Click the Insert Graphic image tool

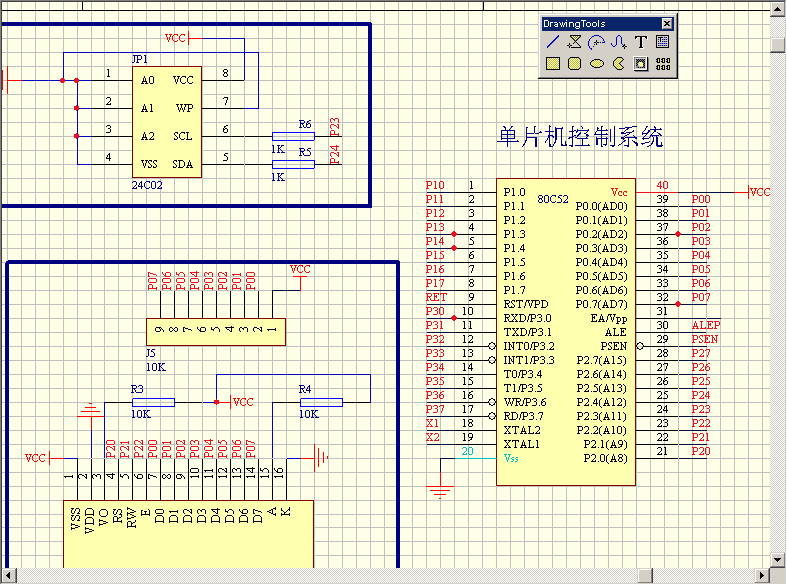pos(641,64)
